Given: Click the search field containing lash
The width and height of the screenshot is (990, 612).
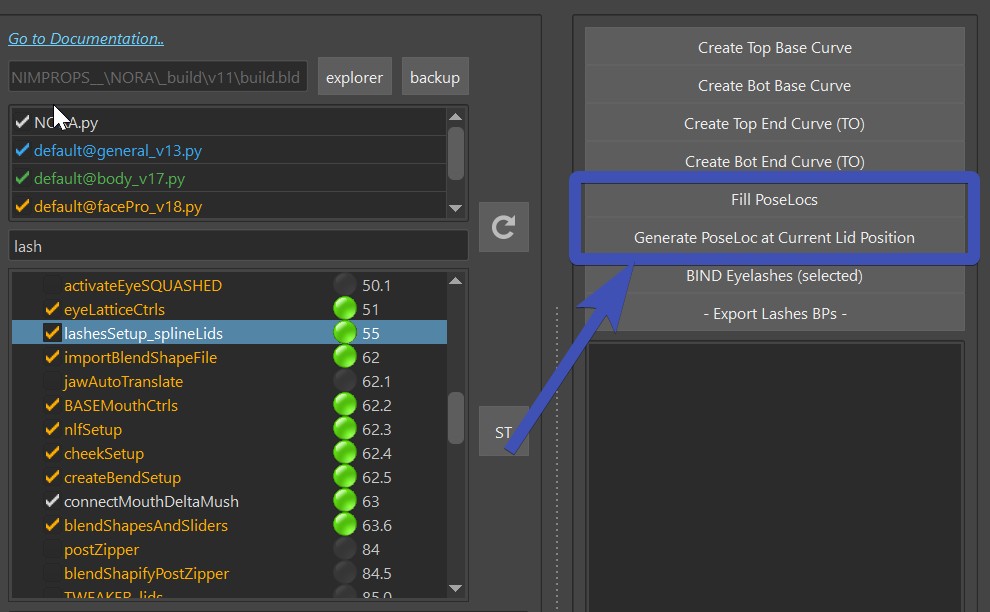Looking at the screenshot, I should click(x=238, y=246).
